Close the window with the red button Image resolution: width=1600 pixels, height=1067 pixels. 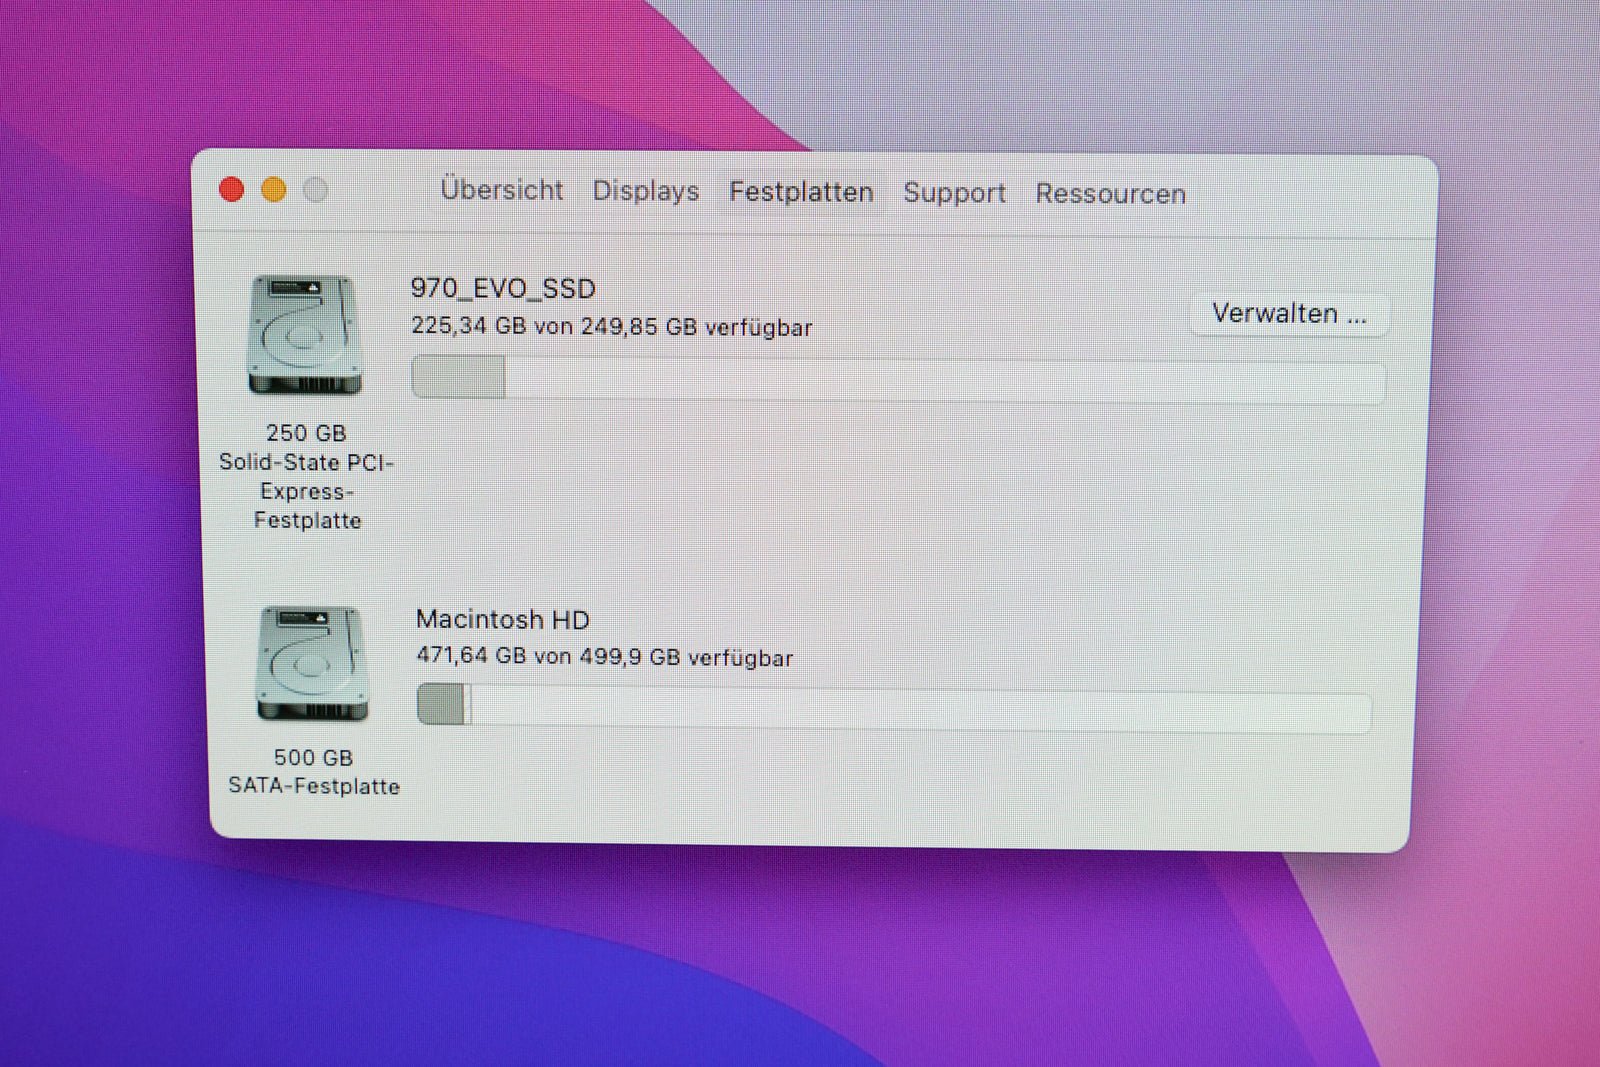(x=232, y=190)
